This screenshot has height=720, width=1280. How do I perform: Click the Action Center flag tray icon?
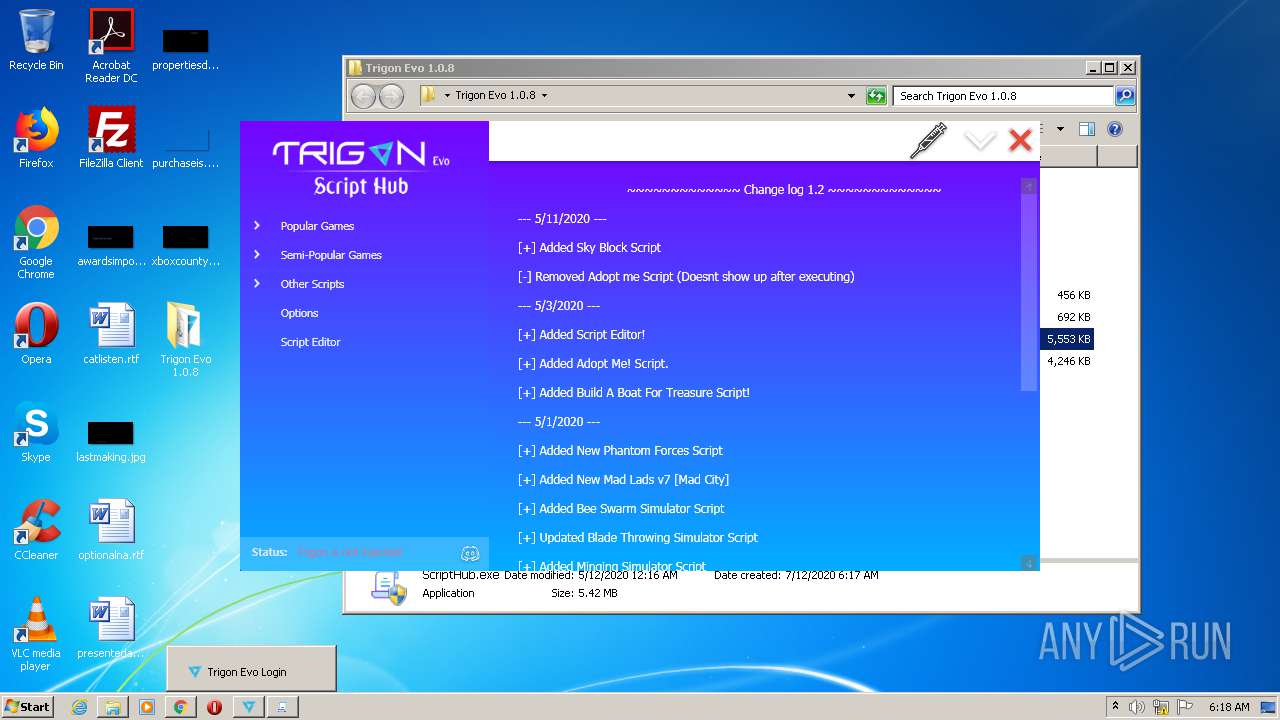pos(1184,707)
